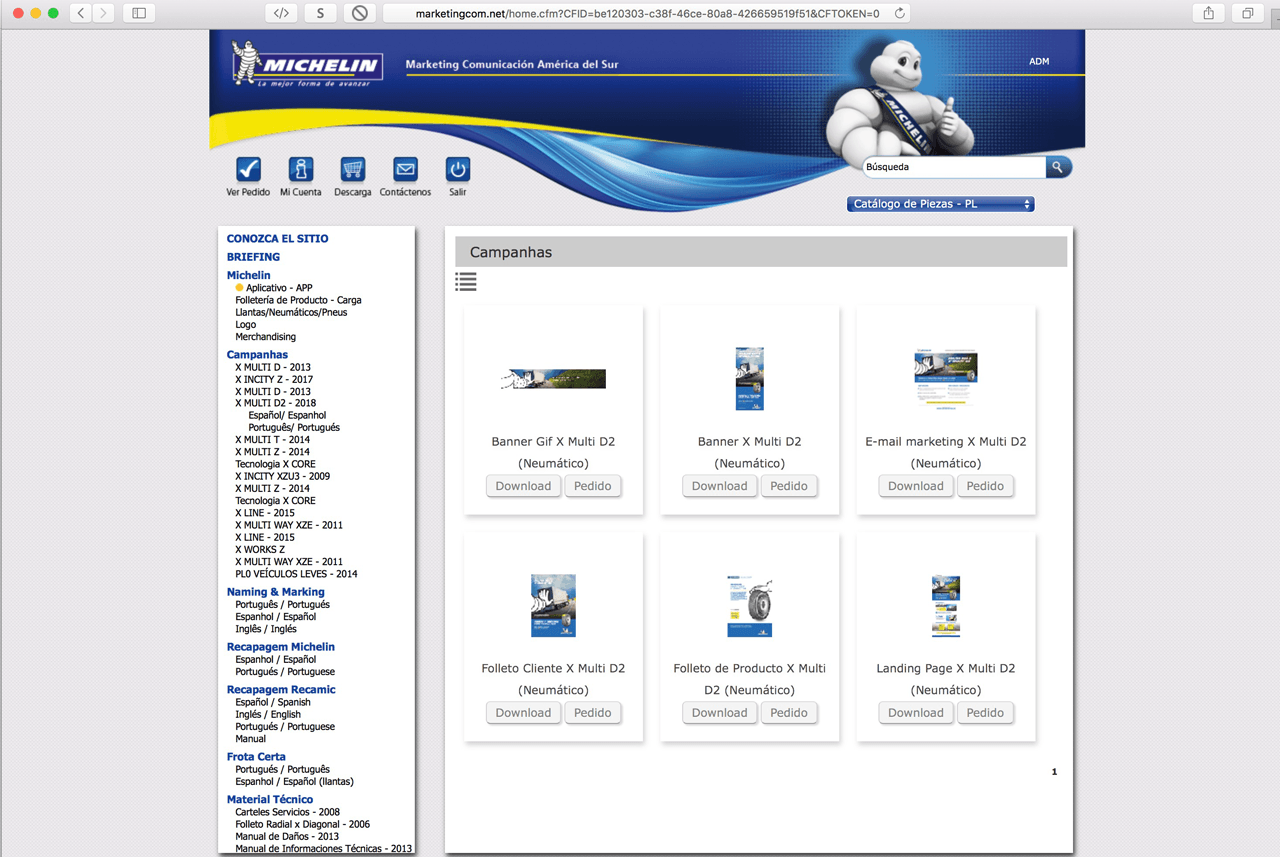1280x857 pixels.
Task: Select Español/ Espanhol under X MULTI D2
Action: (x=287, y=416)
